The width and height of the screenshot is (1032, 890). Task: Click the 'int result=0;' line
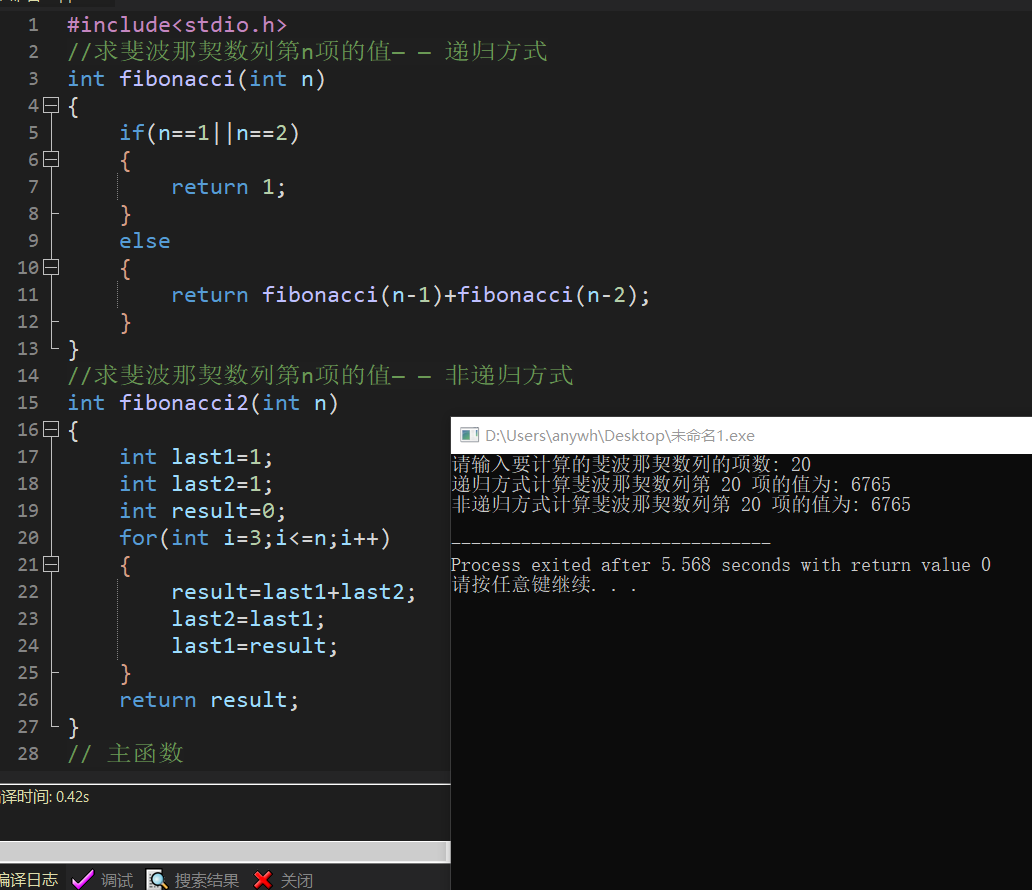(x=202, y=511)
